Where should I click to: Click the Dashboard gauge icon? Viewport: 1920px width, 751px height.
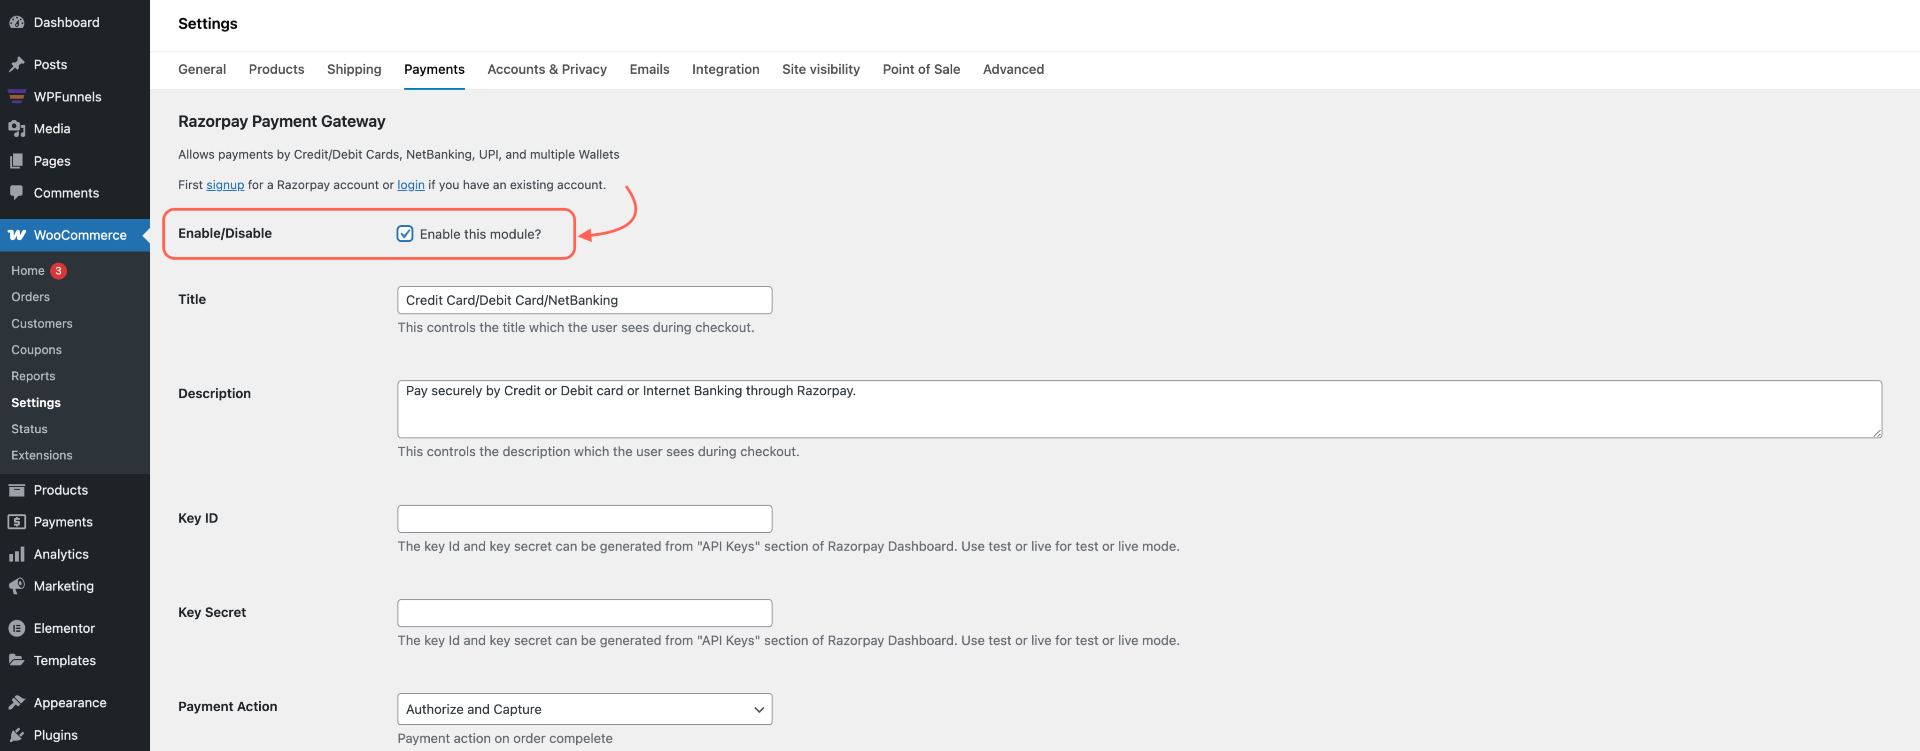click(x=17, y=22)
